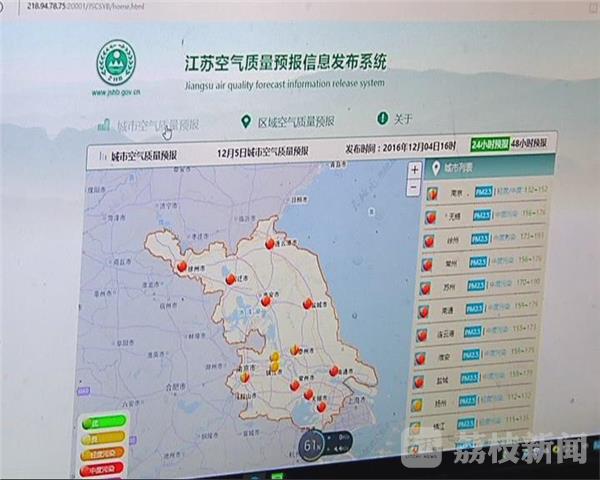
Task: Click the Suqian (宿迁市) map marker
Action: tap(231, 279)
